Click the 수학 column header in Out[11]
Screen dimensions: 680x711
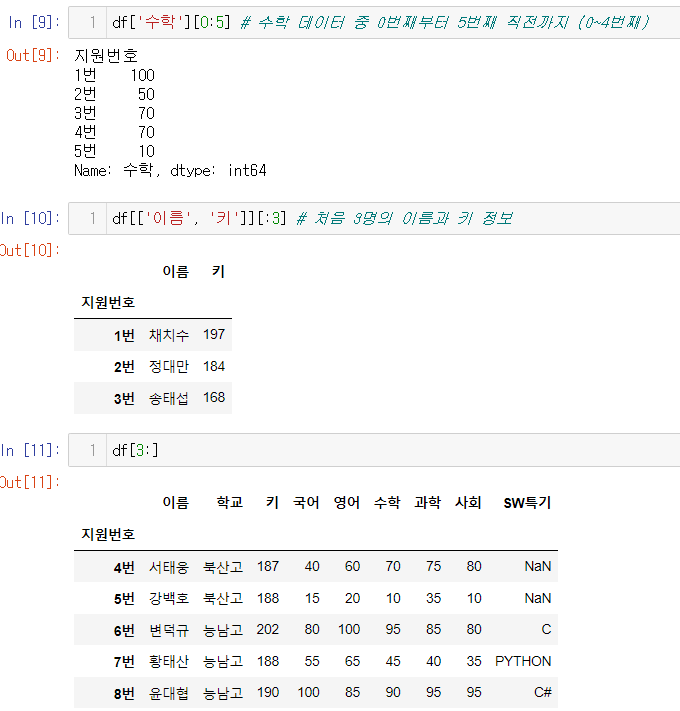(x=387, y=502)
